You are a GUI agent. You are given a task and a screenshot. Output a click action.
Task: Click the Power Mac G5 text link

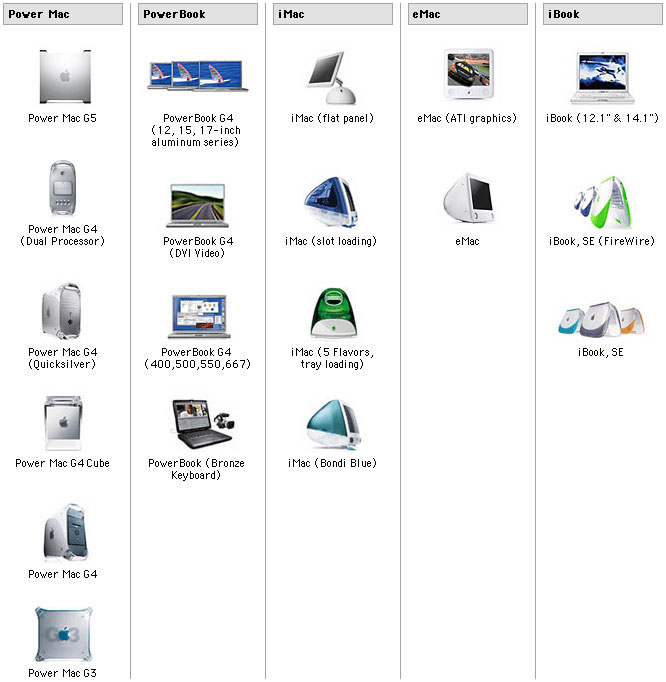[x=63, y=118]
